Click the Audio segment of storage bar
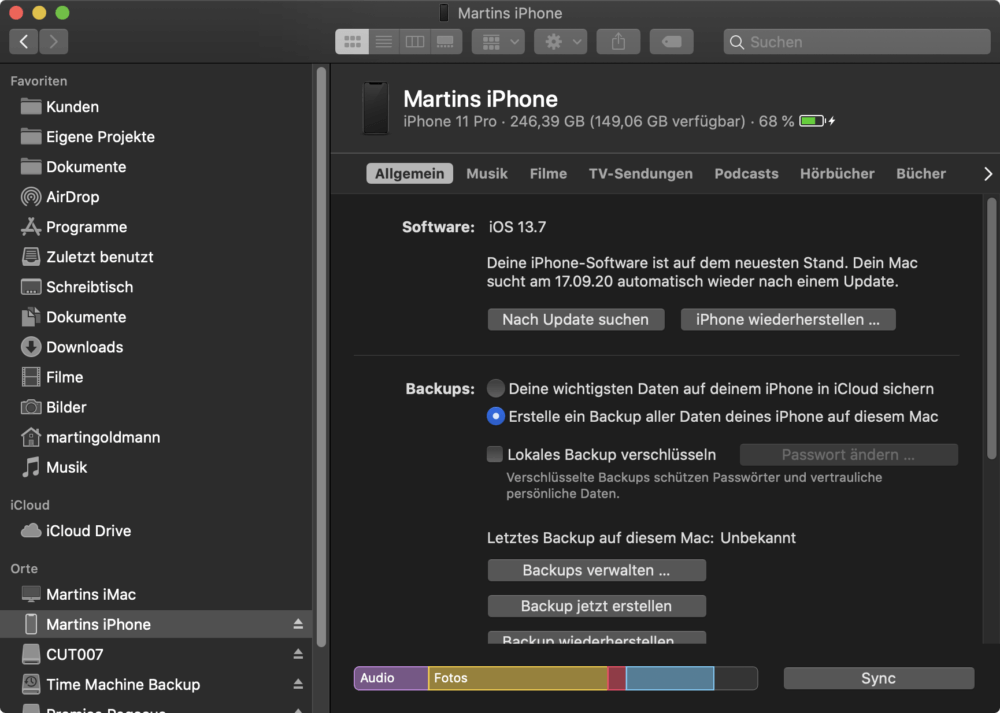Image resolution: width=1000 pixels, height=713 pixels. pyautogui.click(x=391, y=678)
